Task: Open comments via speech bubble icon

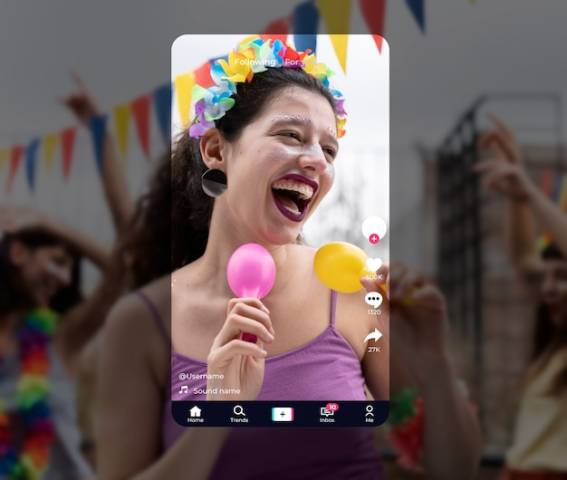Action: [x=374, y=300]
